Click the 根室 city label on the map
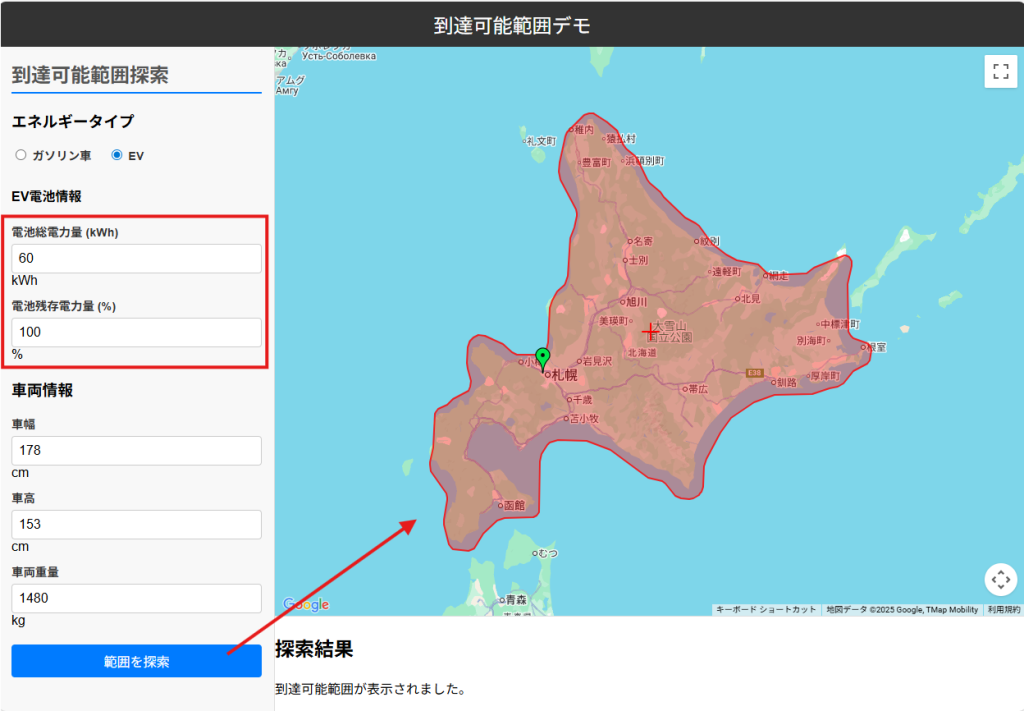Screen dimensions: 1024x711 (877, 347)
